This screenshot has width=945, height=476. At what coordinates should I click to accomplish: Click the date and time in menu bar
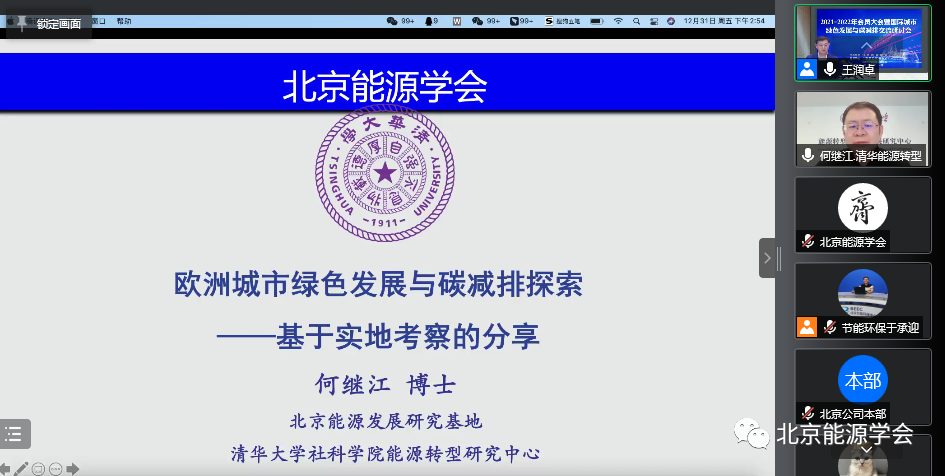[x=724, y=21]
